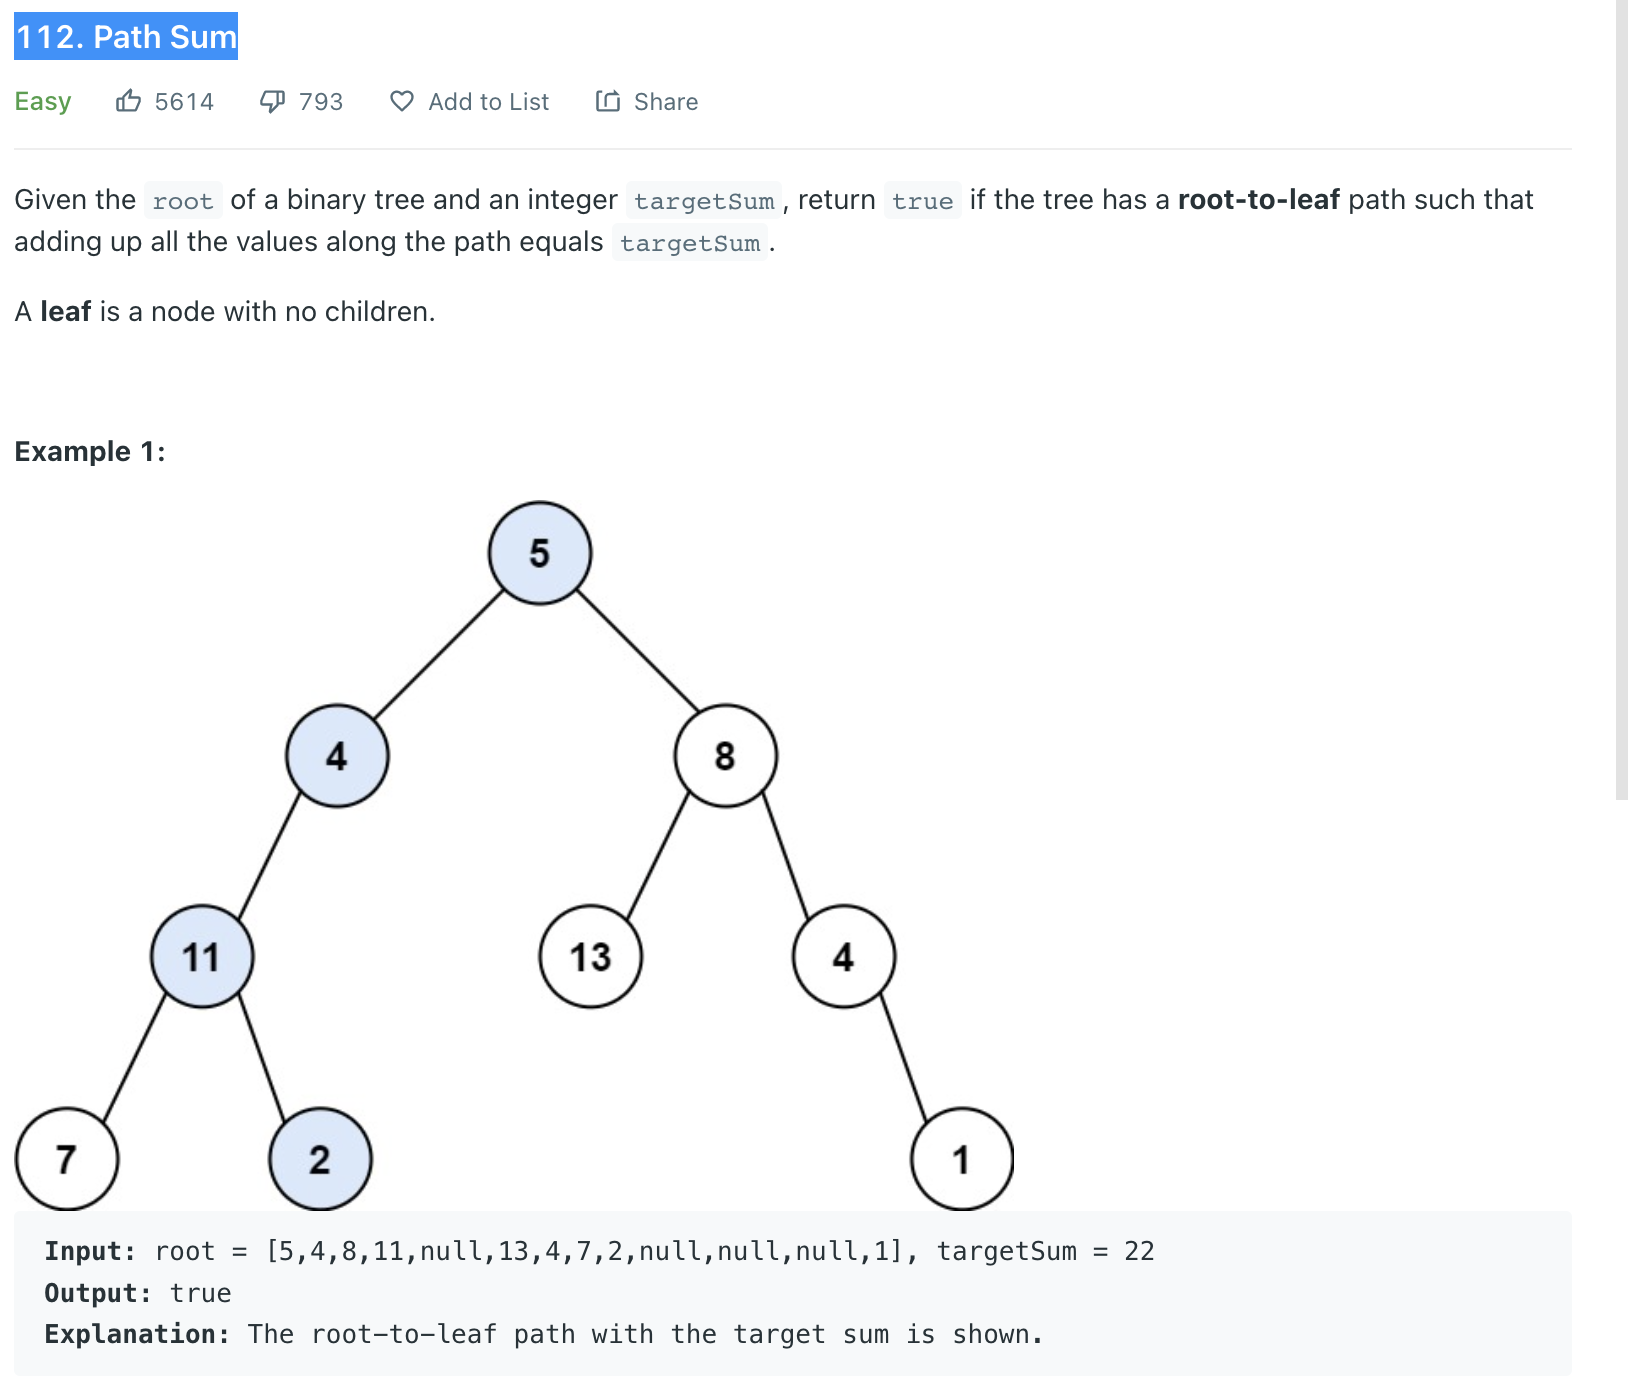Click the unshaded node 8
1630x1396 pixels.
[725, 756]
